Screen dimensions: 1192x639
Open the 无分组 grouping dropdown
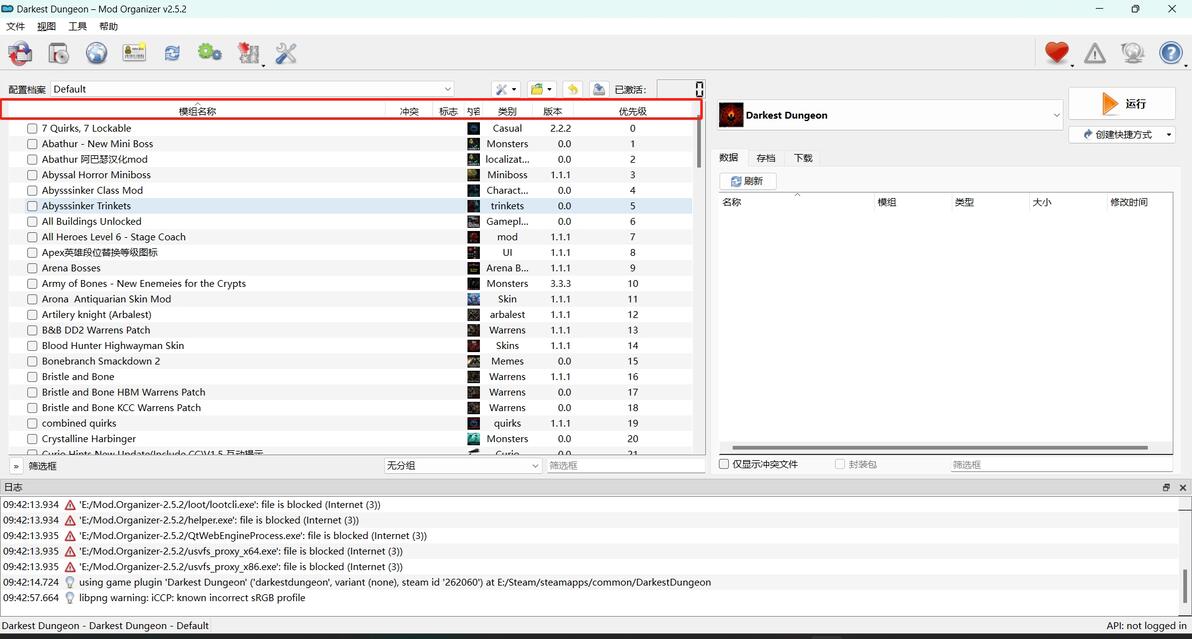462,466
